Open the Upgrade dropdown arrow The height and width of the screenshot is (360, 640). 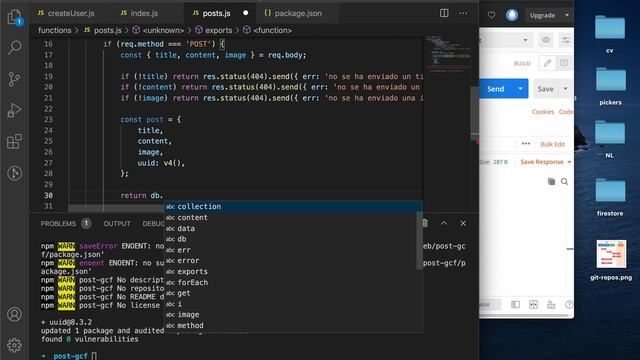point(567,15)
